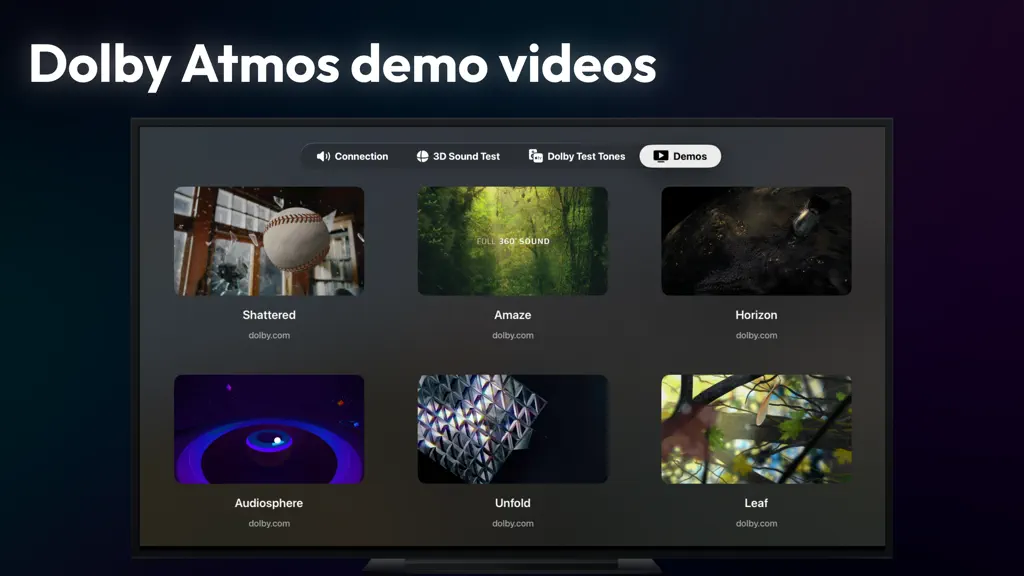This screenshot has width=1024, height=576.
Task: Play the Shattered baseball demo thumbnail
Action: coord(269,241)
